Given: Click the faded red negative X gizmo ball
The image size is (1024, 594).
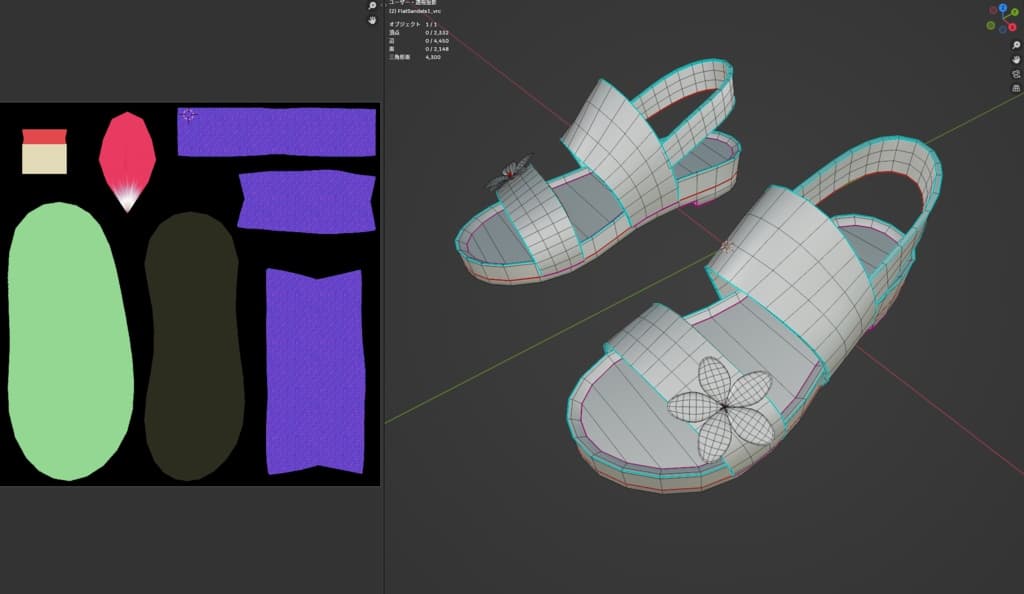Looking at the screenshot, I should click(x=992, y=11).
